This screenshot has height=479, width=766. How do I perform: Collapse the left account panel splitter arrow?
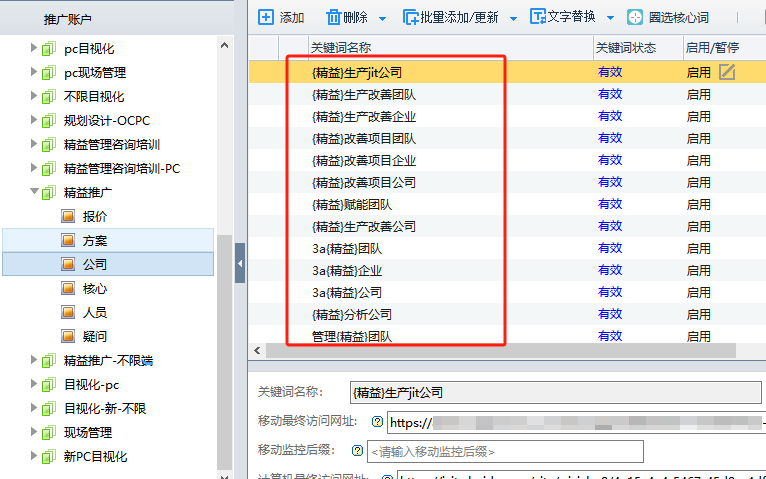coord(240,263)
